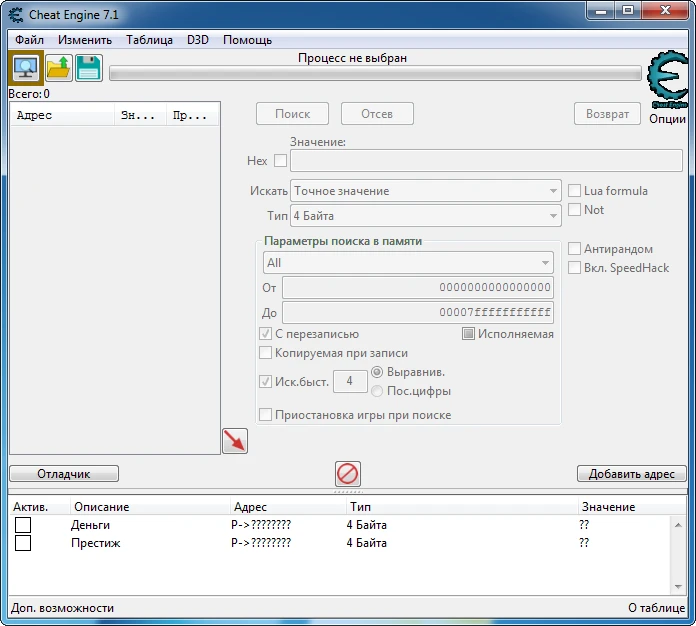The image size is (696, 626).
Task: Click the Значение table column header
Action: coord(633,507)
